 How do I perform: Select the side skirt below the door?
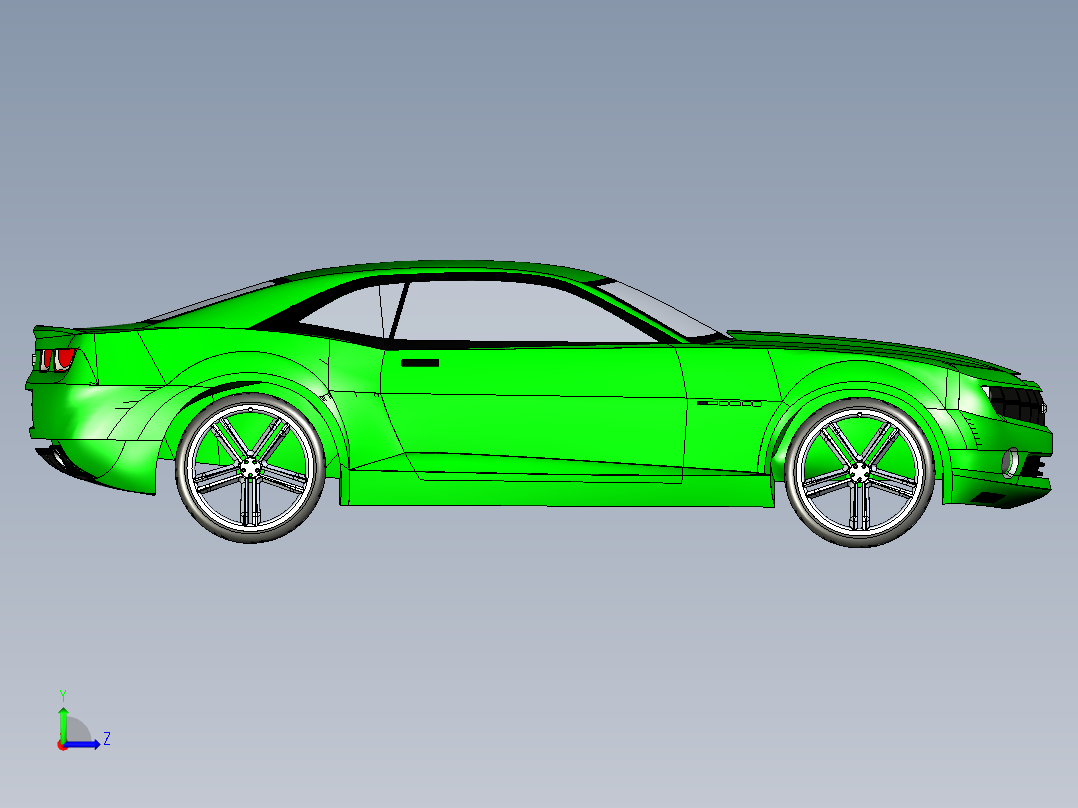tap(557, 490)
